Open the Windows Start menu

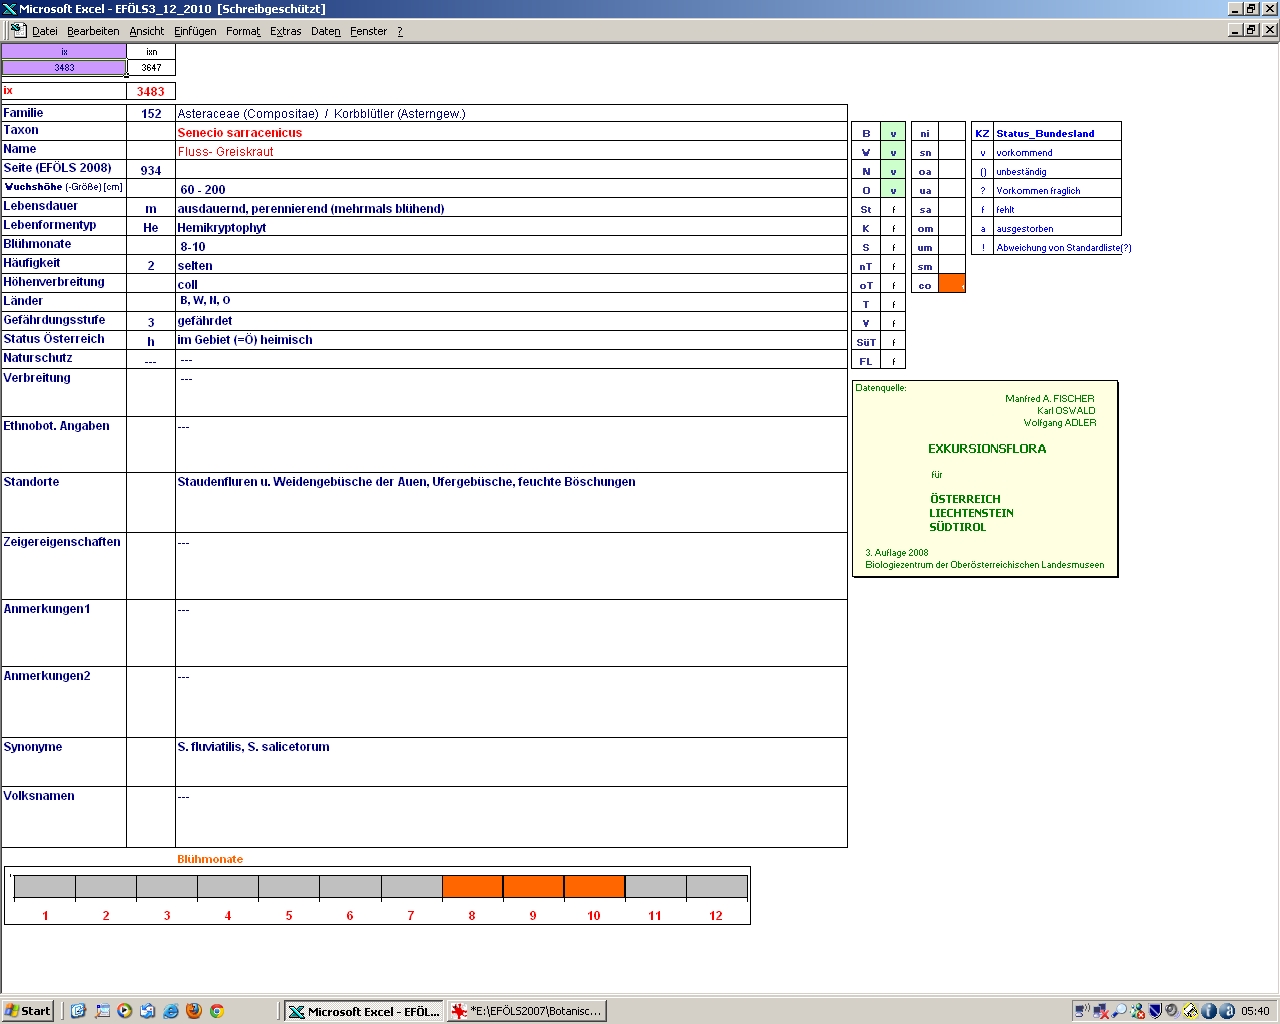[x=28, y=1011]
